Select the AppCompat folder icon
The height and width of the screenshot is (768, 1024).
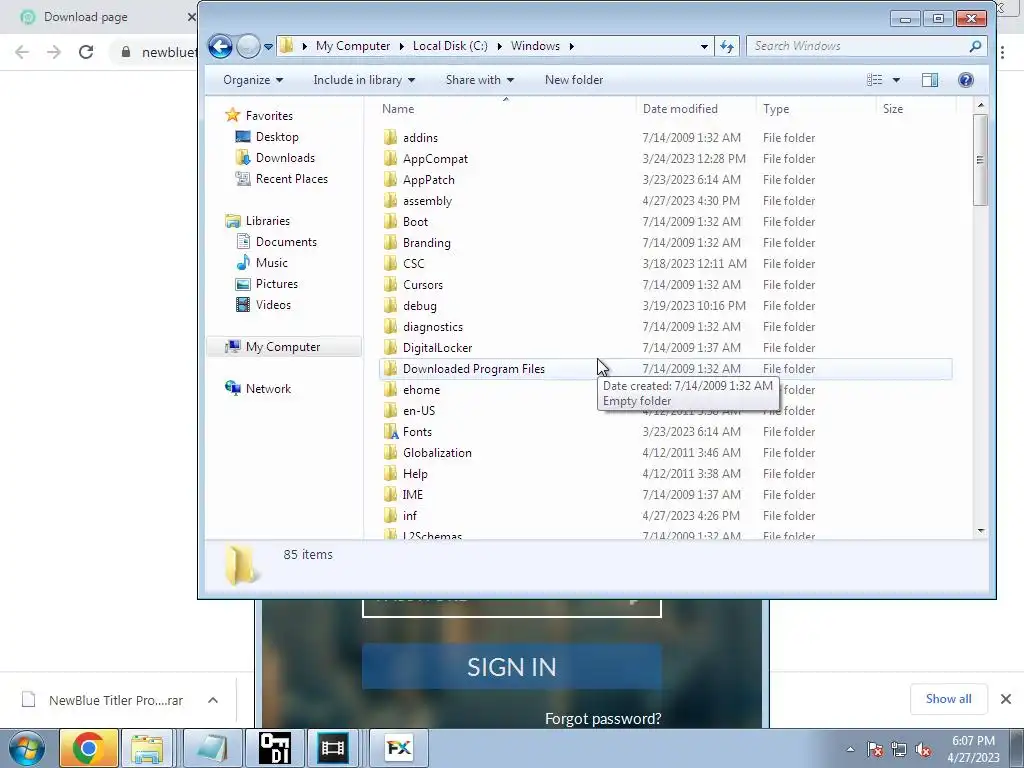(391, 158)
